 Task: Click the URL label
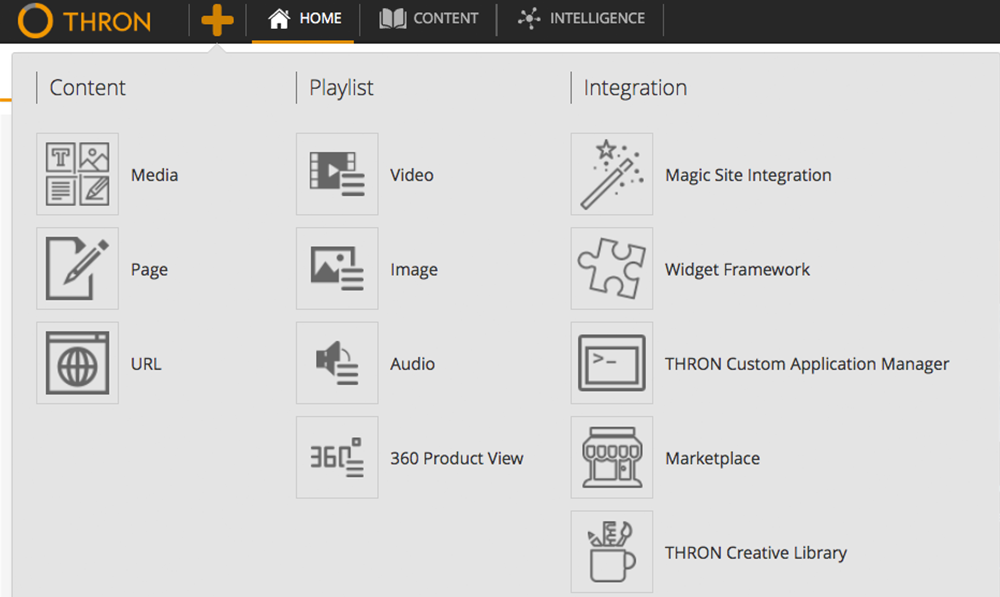point(146,364)
